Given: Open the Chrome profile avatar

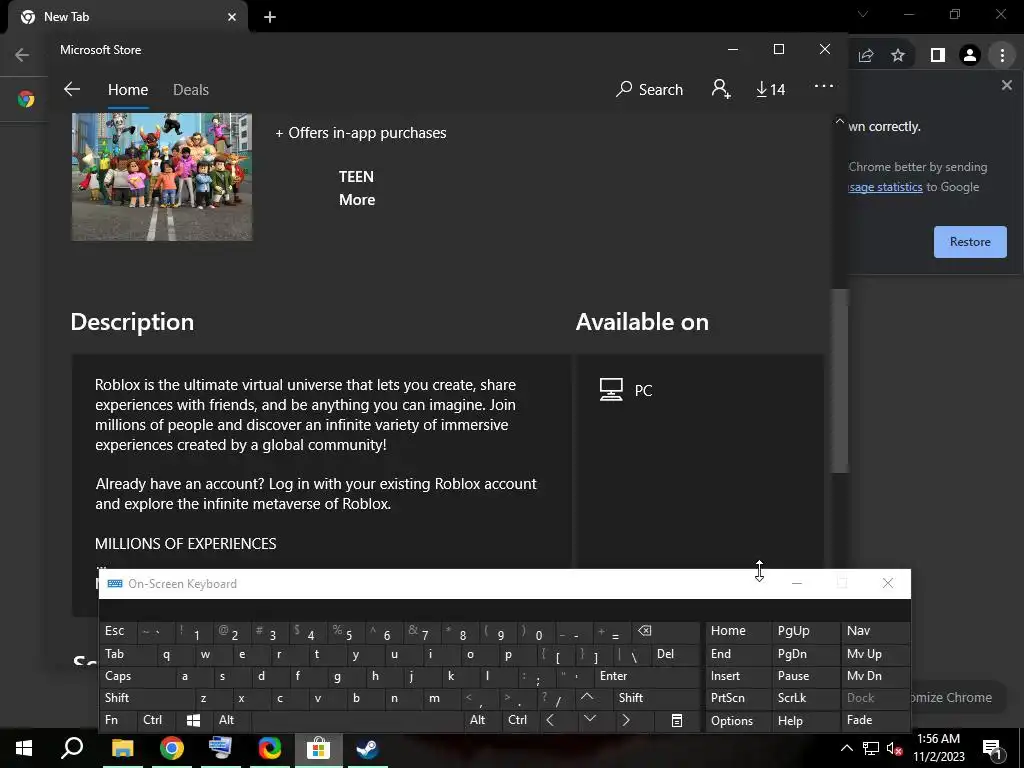Looking at the screenshot, I should (970, 56).
